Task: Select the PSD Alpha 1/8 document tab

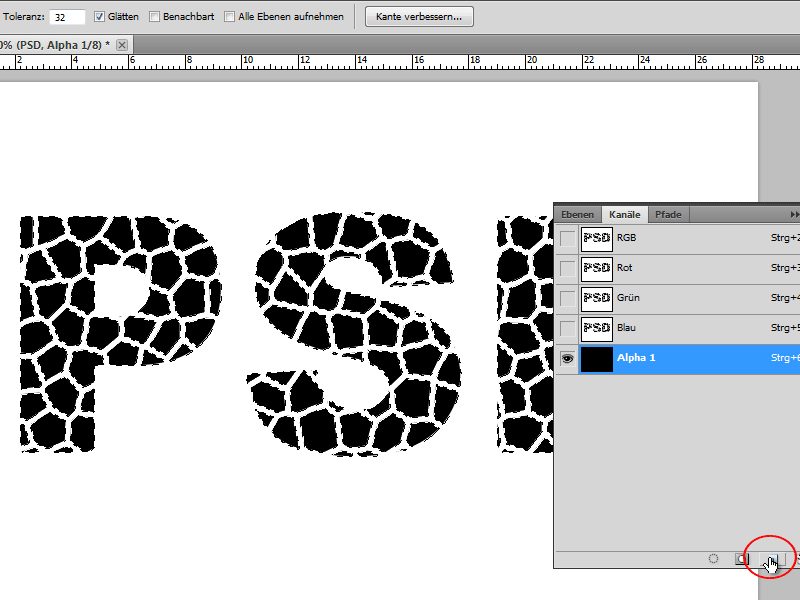Action: coord(55,45)
